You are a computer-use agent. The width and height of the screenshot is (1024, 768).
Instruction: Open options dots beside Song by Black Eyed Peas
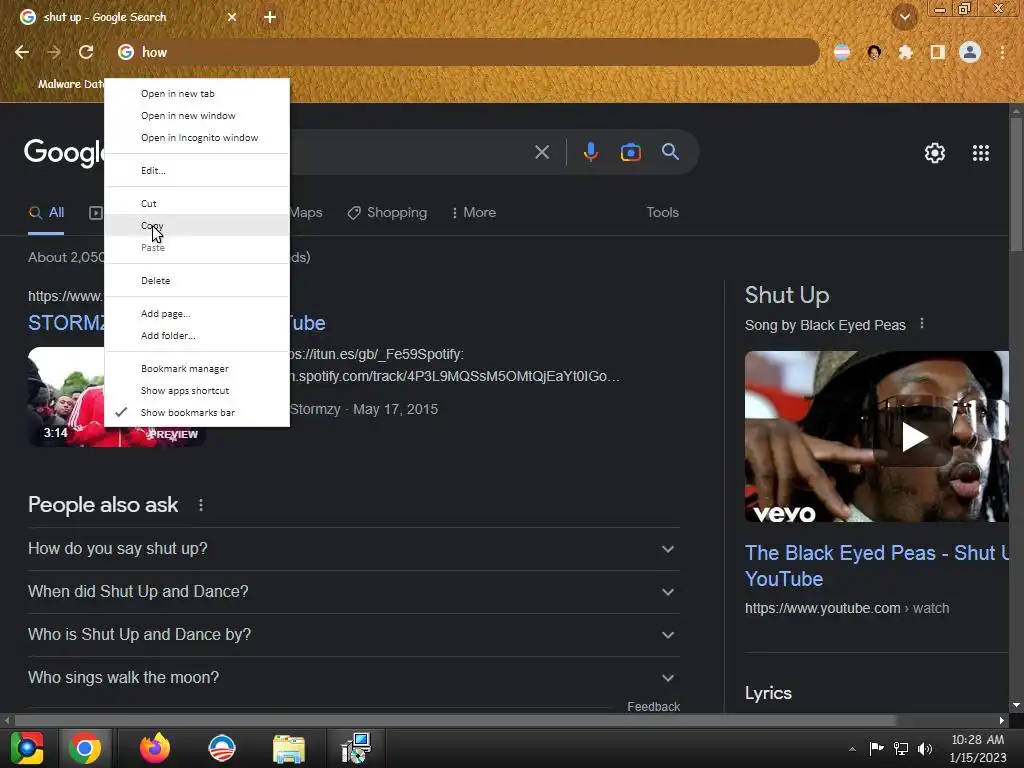[921, 323]
